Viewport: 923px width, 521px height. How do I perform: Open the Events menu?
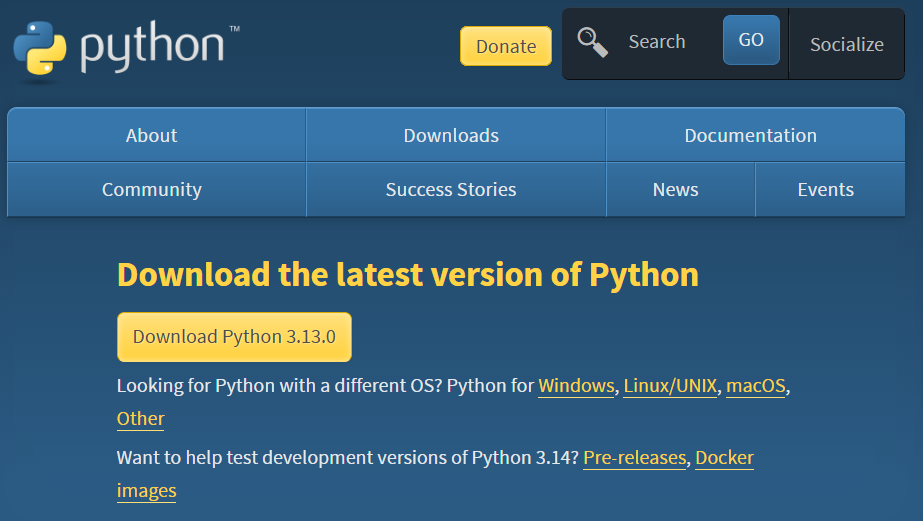point(826,189)
